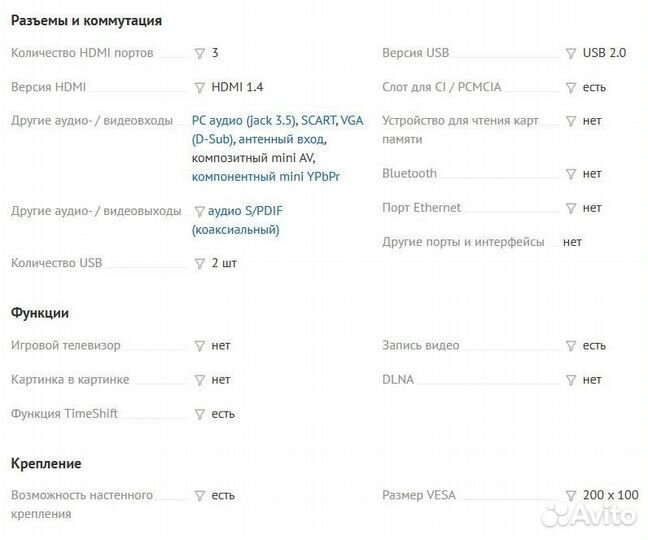Click filter icon for Порт Ethernet
Image resolution: width=648 pixels, height=540 pixels.
[x=571, y=208]
